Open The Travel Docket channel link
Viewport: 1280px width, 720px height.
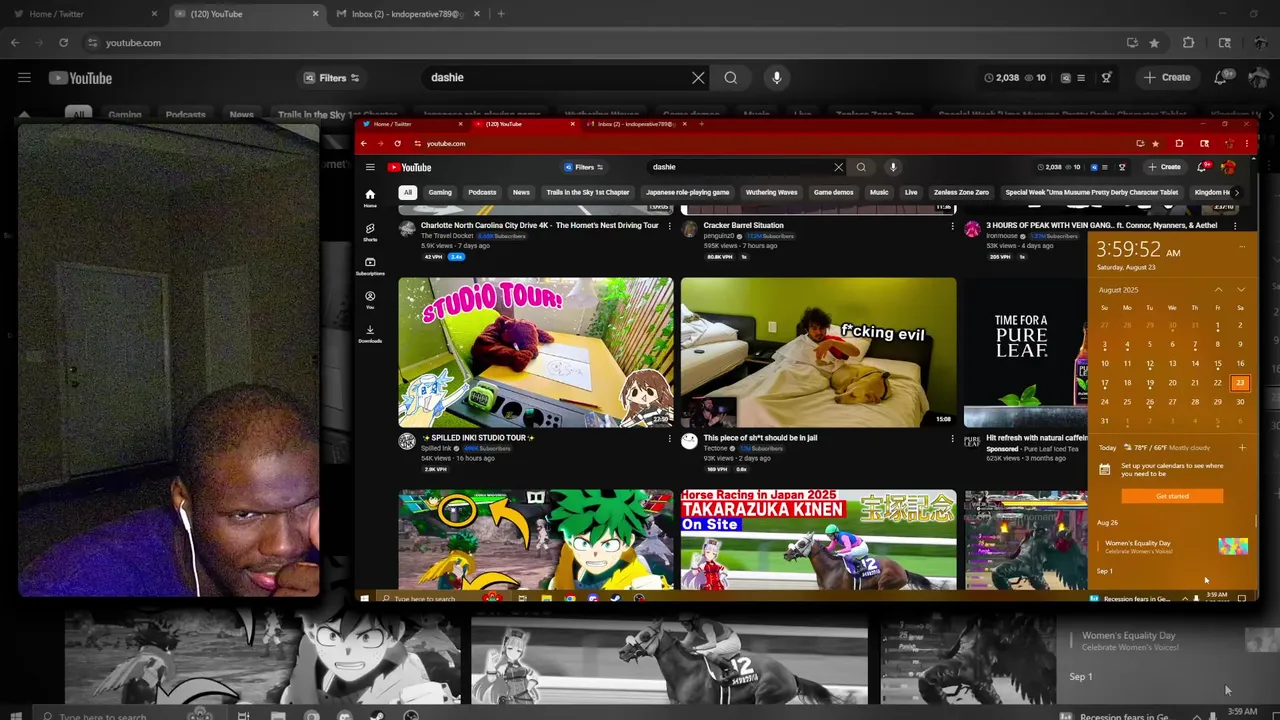tap(446, 236)
